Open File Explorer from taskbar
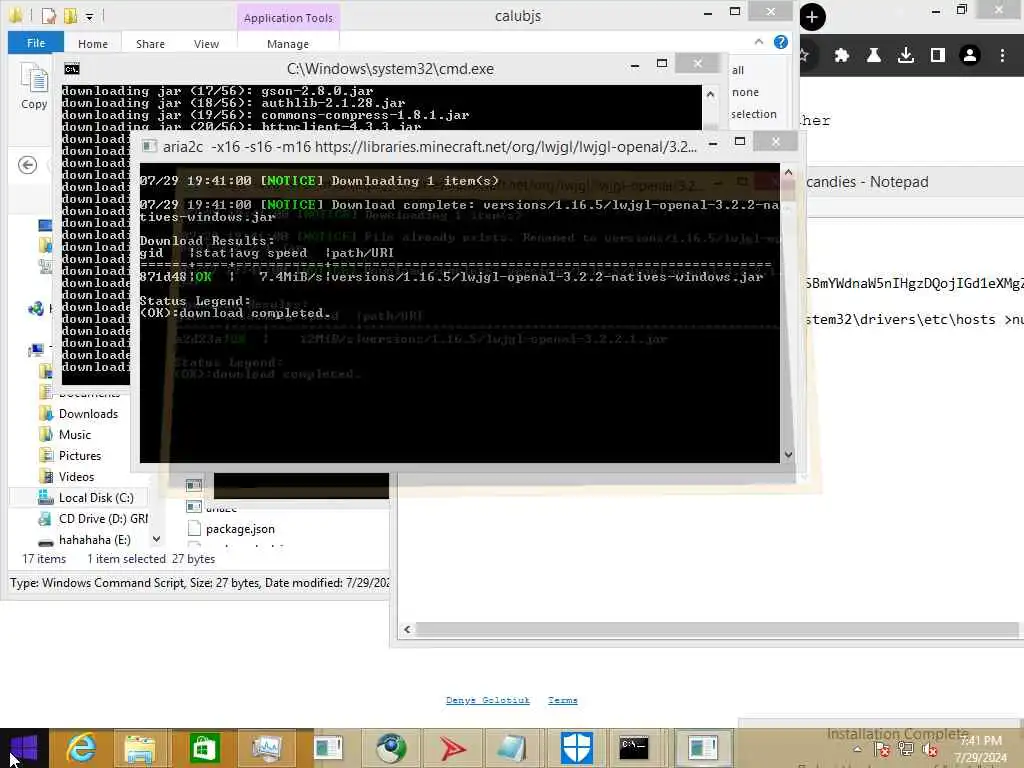The height and width of the screenshot is (768, 1024). [x=140, y=748]
